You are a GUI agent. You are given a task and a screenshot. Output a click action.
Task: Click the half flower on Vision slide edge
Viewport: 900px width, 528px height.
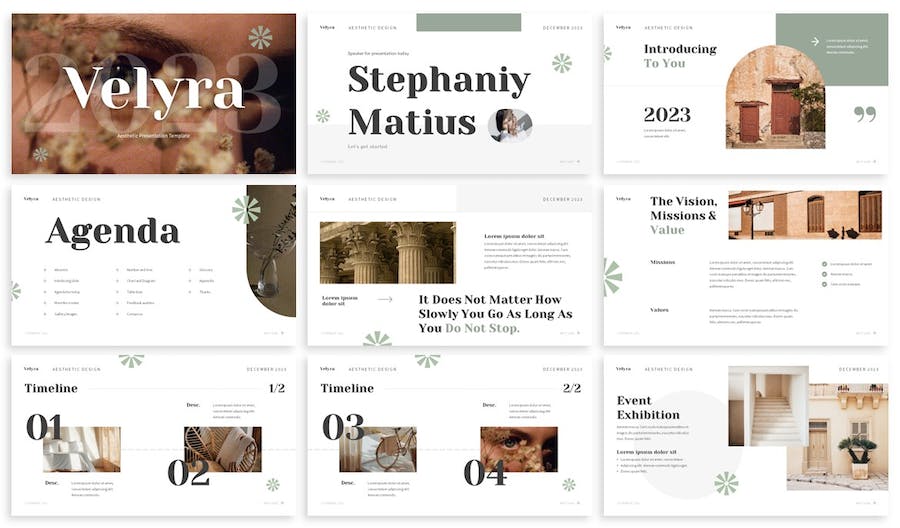(x=611, y=277)
